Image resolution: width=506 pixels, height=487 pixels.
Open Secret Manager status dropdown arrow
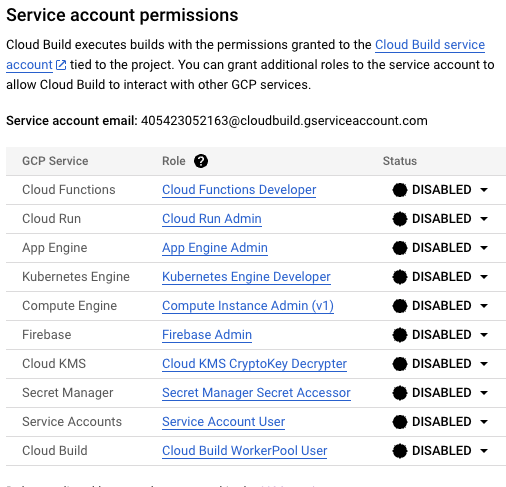[484, 393]
